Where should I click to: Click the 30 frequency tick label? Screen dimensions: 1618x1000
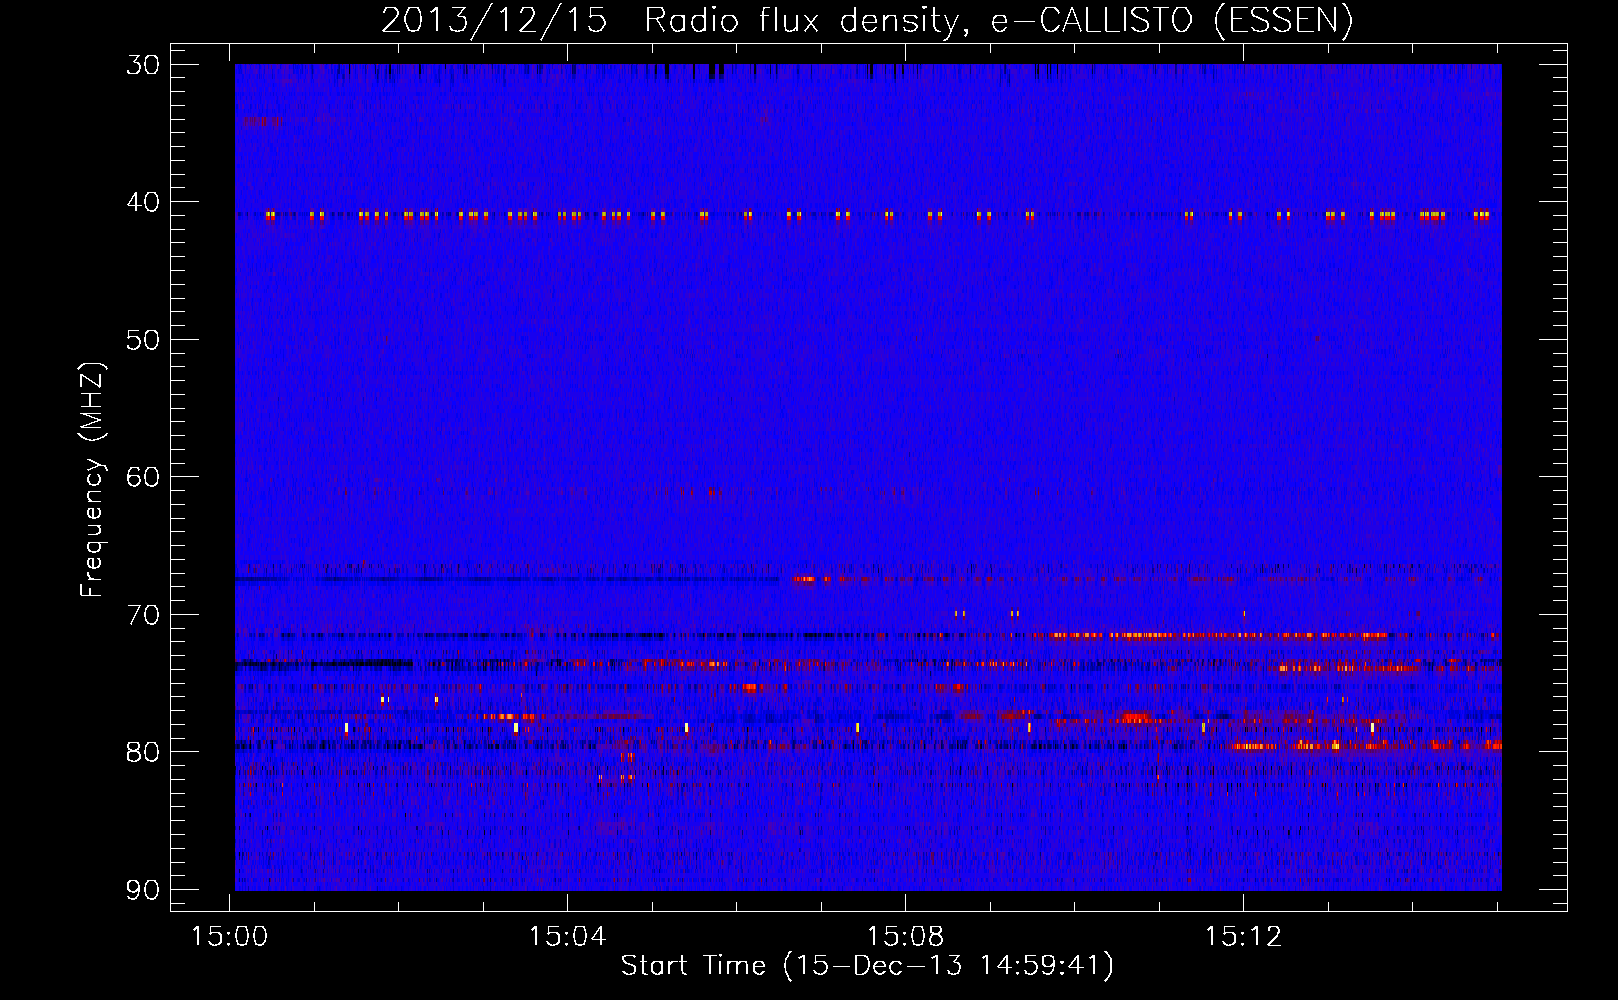pyautogui.click(x=143, y=65)
